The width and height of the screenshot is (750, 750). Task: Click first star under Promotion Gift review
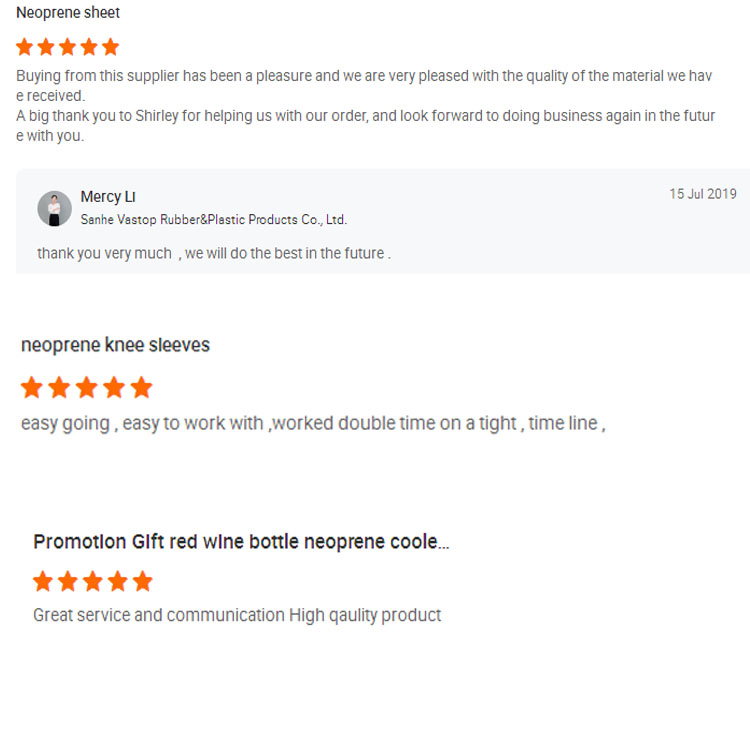coord(43,581)
